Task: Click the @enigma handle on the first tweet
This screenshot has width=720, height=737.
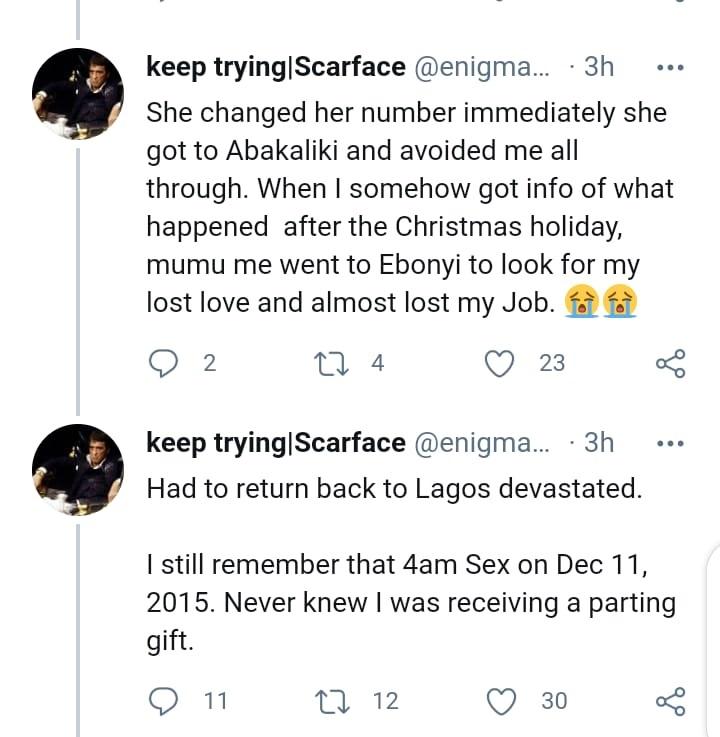Action: pos(480,67)
